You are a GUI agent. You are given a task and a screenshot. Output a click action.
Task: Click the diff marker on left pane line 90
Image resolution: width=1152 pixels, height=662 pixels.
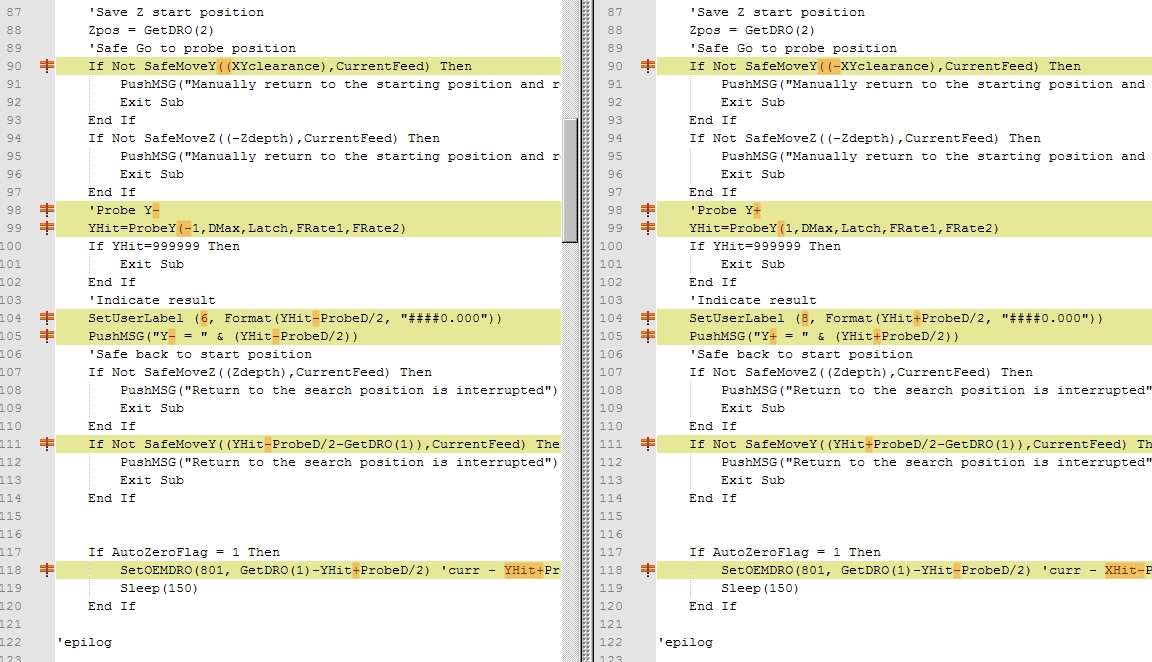(x=47, y=66)
